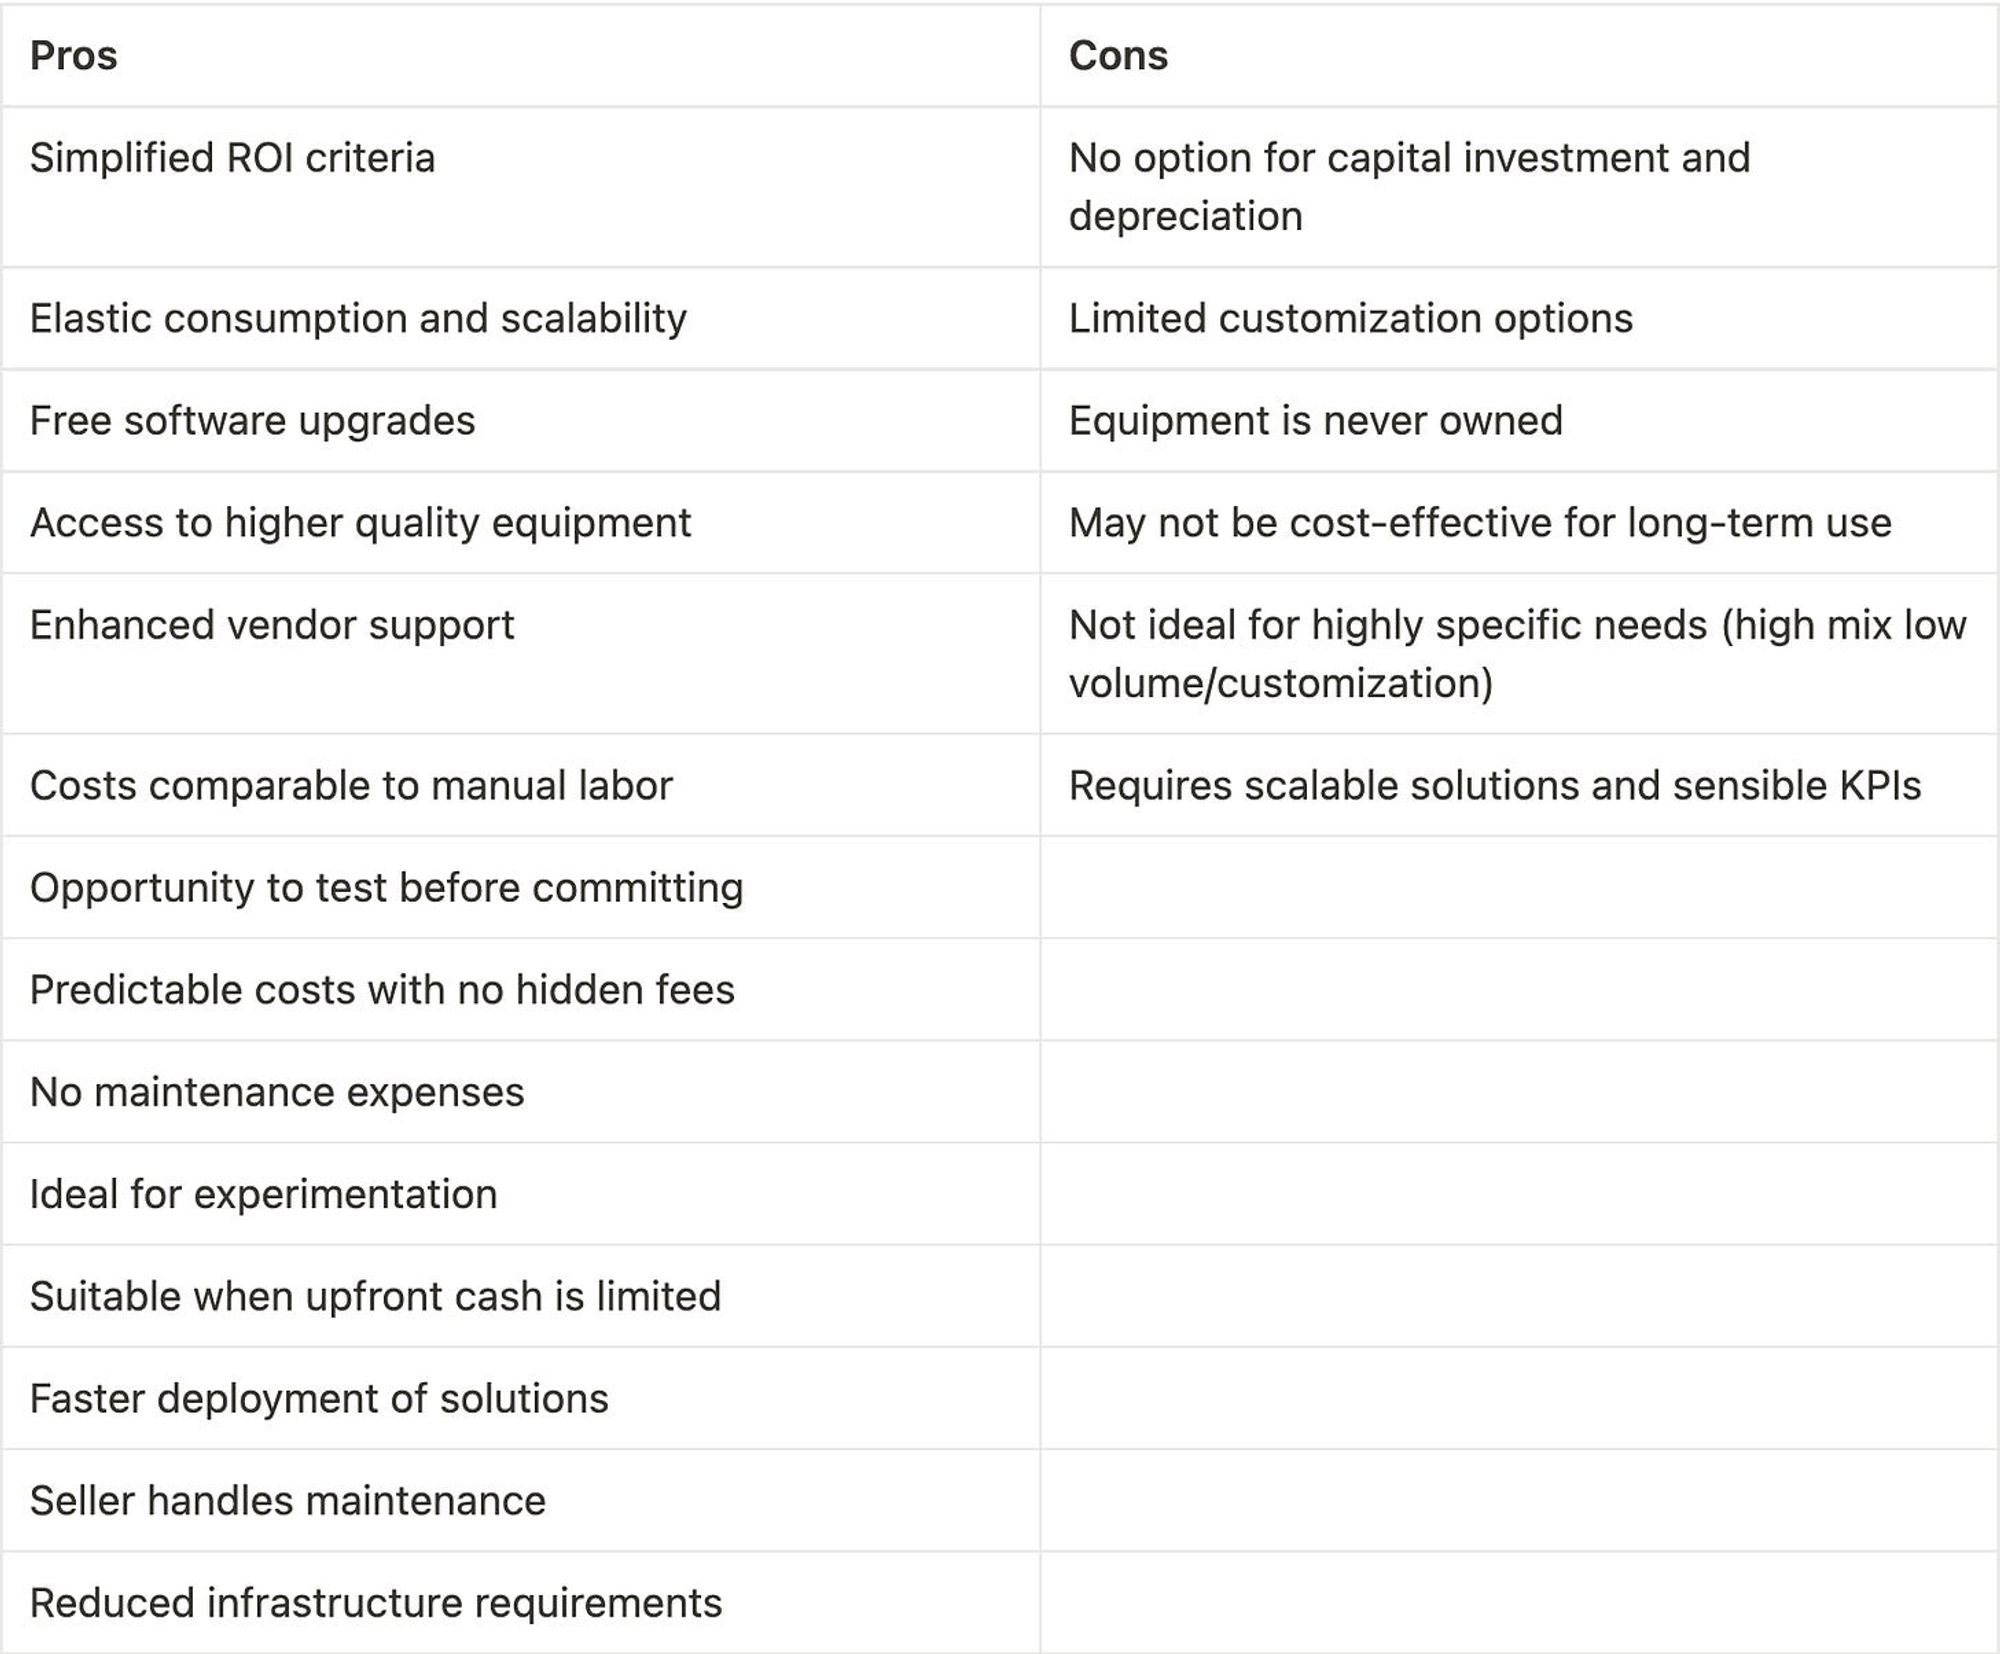Select Opportunity to test before committing
2000x1654 pixels.
pos(387,888)
